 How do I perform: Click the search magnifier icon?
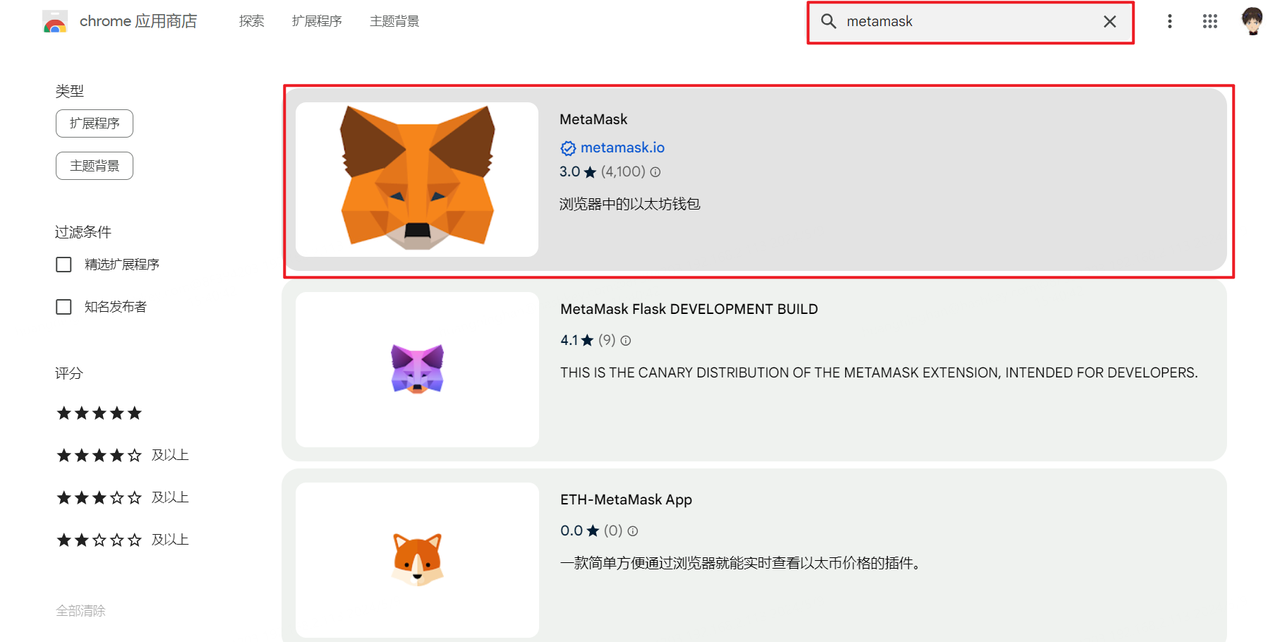(x=828, y=22)
